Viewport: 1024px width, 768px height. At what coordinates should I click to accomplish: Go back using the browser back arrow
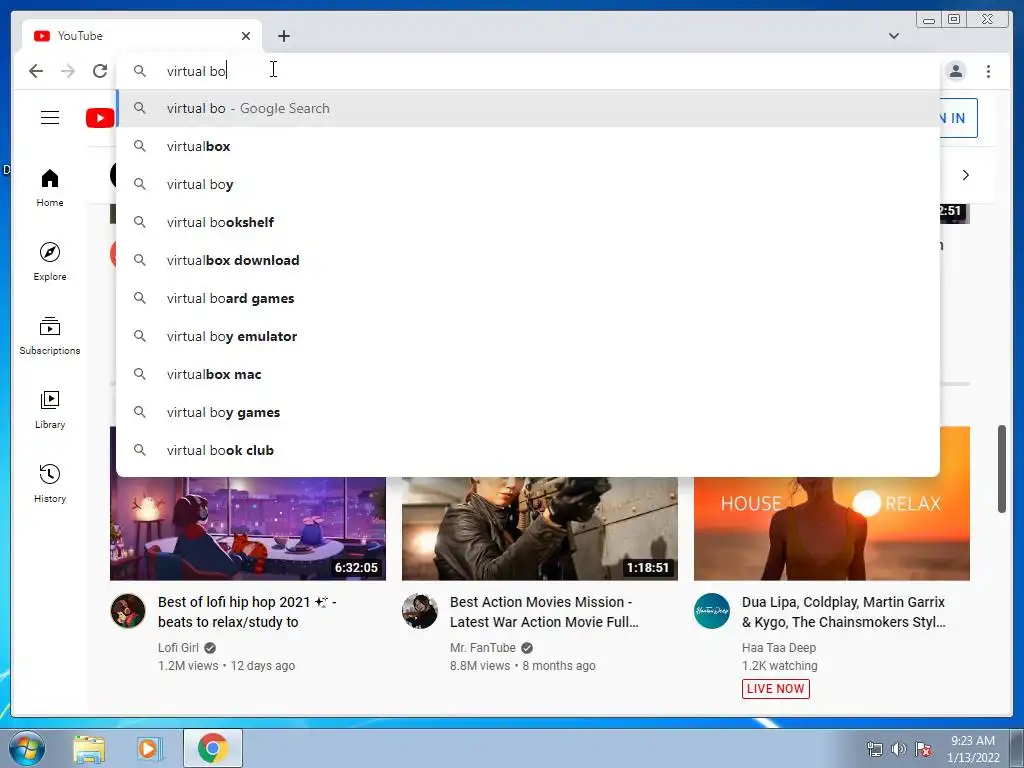(x=36, y=71)
